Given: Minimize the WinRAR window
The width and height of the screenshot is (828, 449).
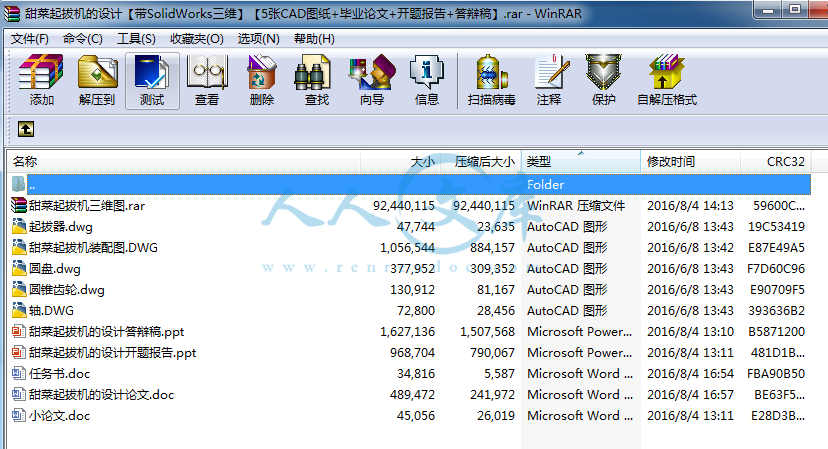Looking at the screenshot, I should pyautogui.click(x=768, y=10).
